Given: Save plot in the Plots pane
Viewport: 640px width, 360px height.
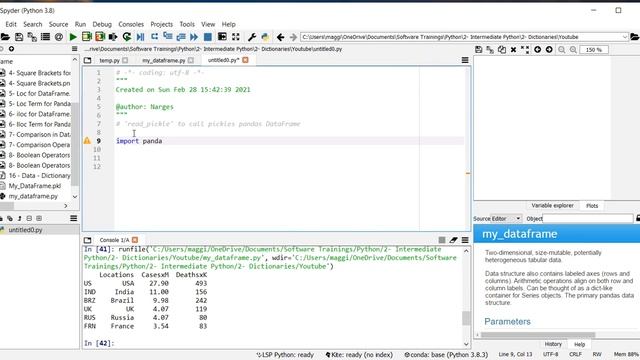Looking at the screenshot, I should [x=479, y=50].
